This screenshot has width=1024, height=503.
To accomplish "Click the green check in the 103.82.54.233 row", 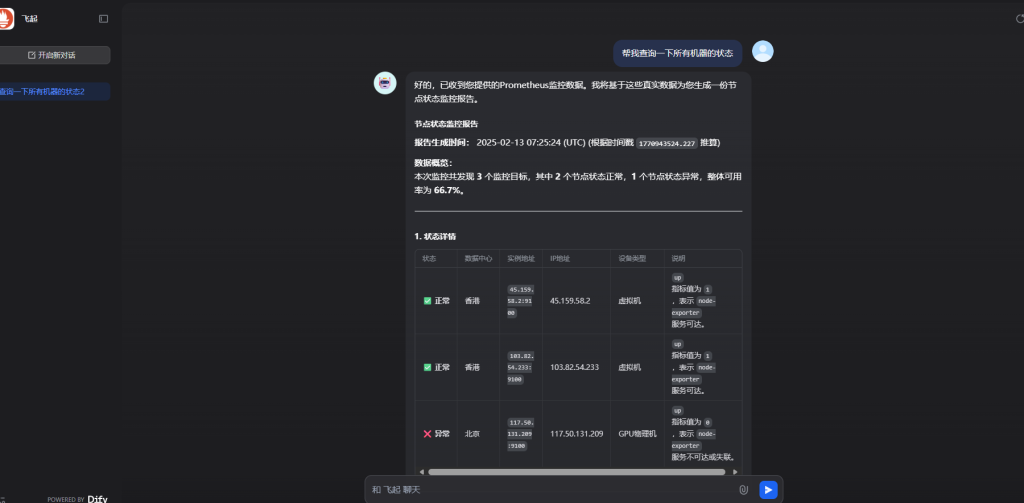I will click(427, 367).
